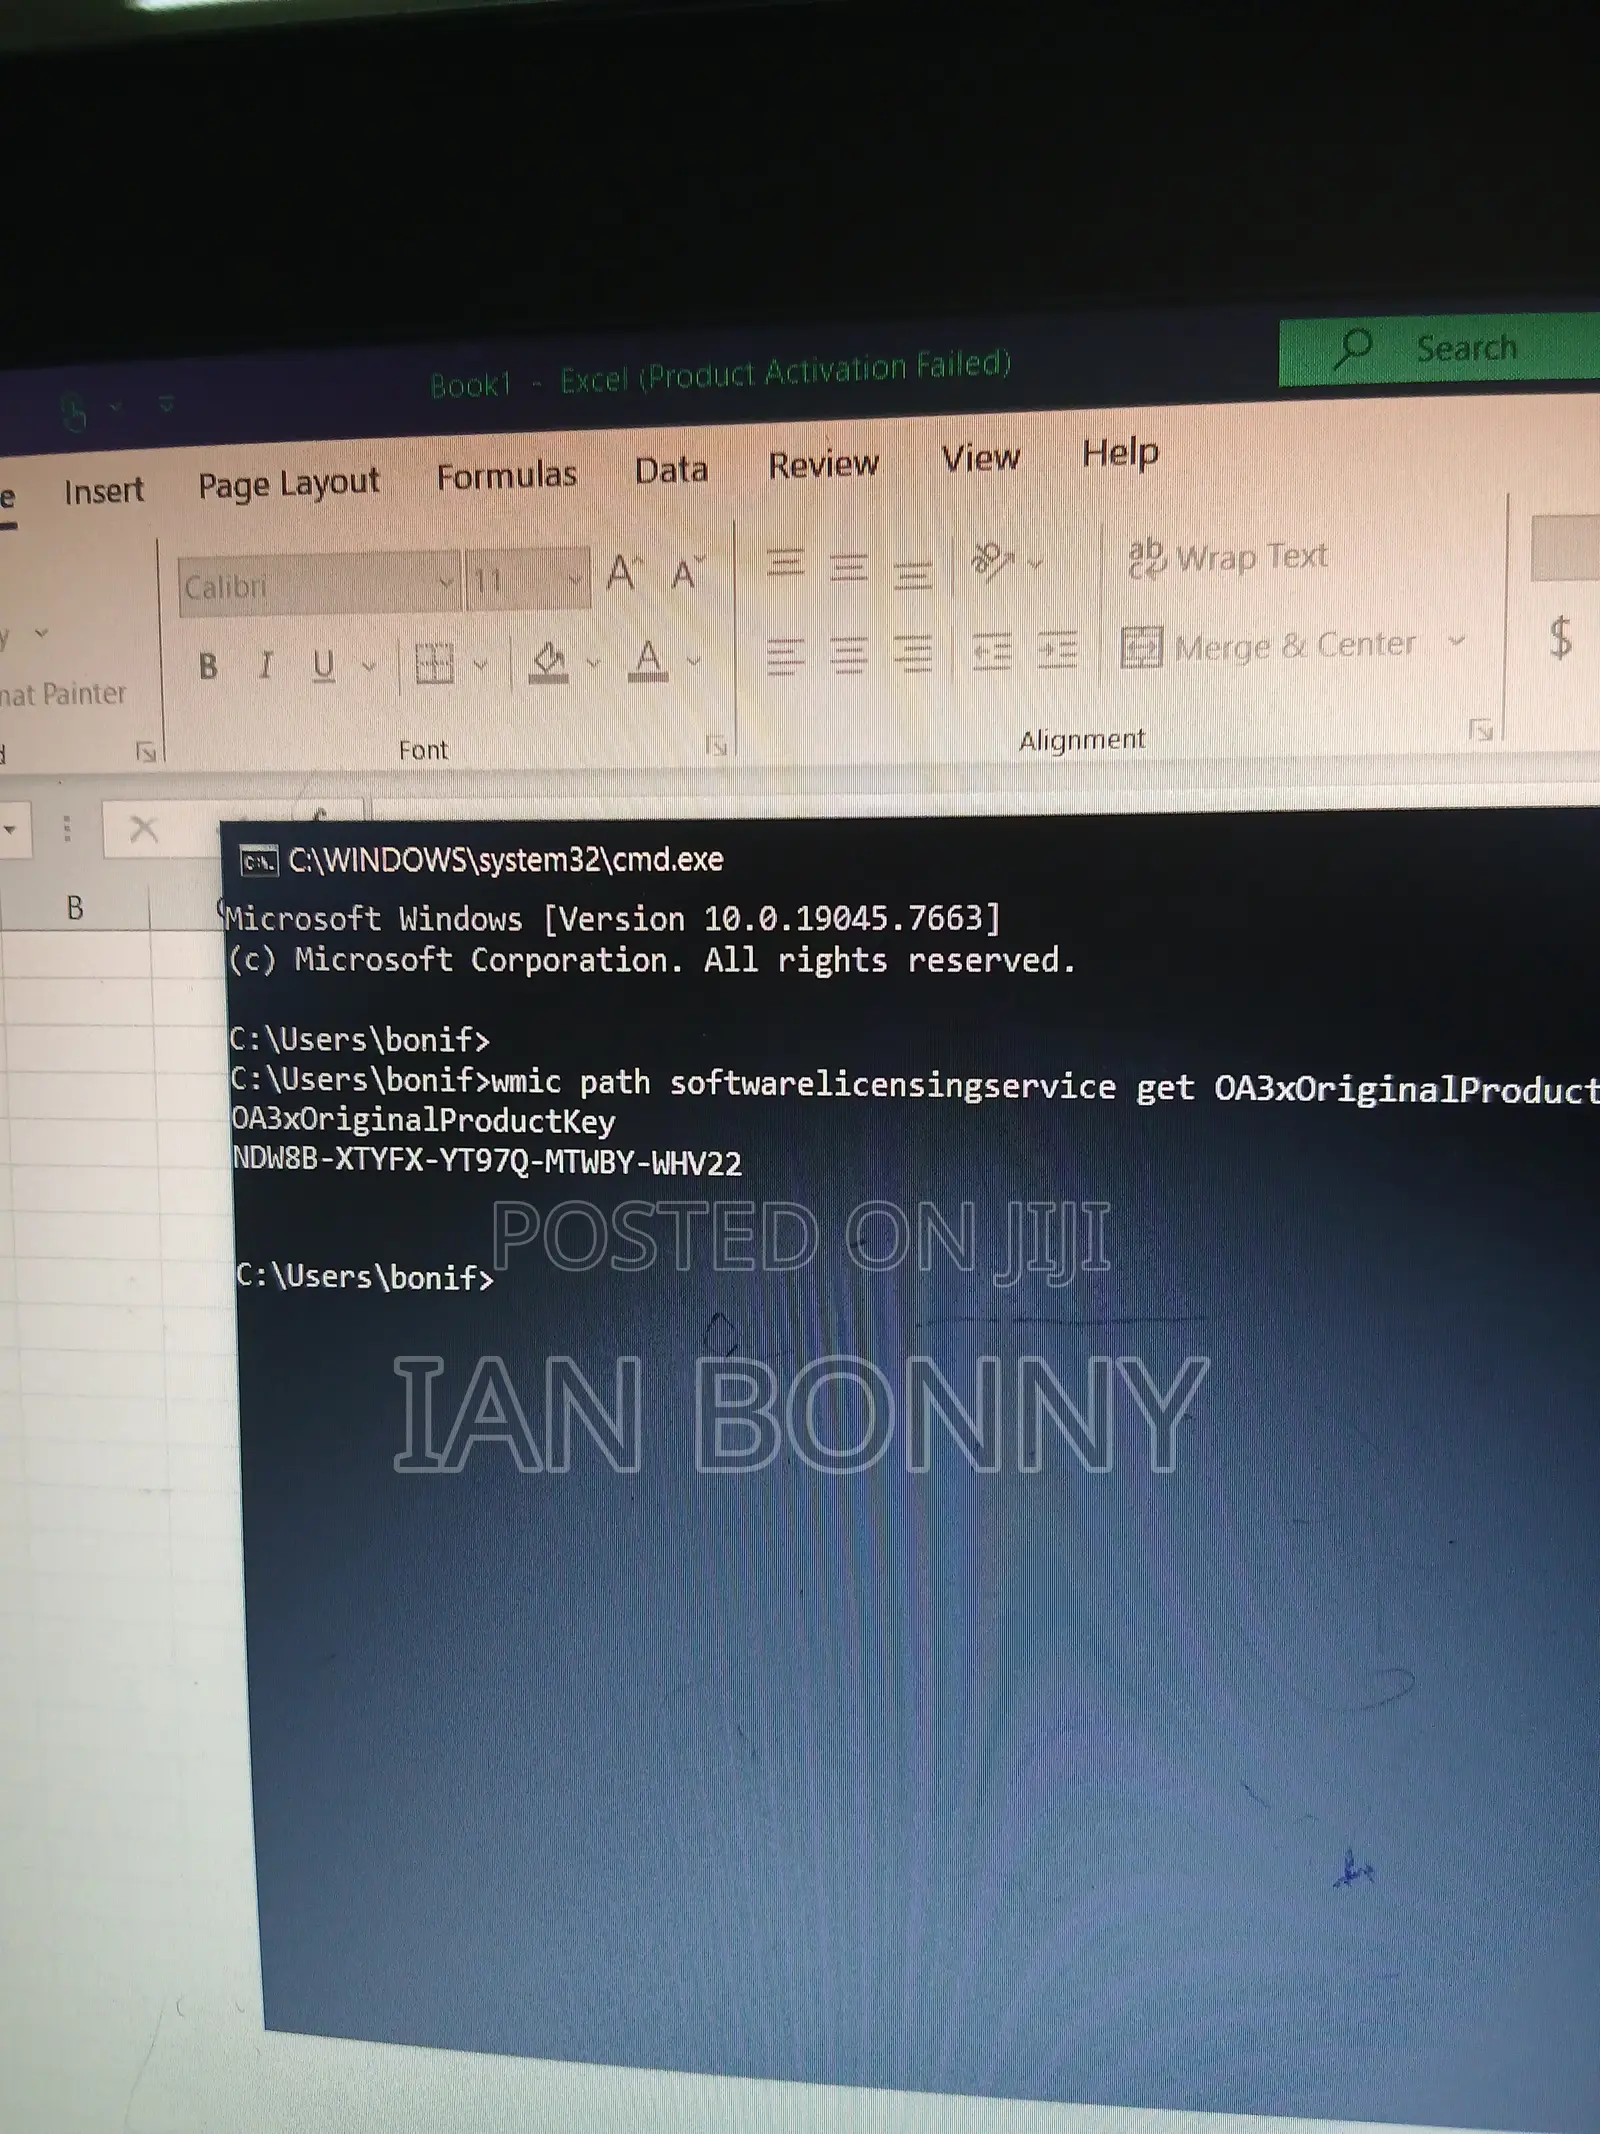Click the cmd.exe window title bar icon
Screen dimensions: 1600x2134
pos(258,861)
